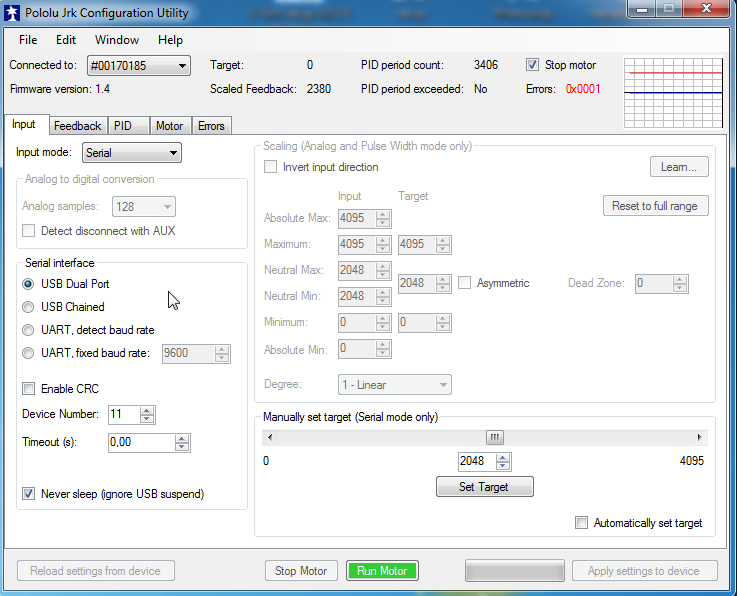Open the Analog samples dropdown
This screenshot has width=737, height=596.
pos(143,206)
